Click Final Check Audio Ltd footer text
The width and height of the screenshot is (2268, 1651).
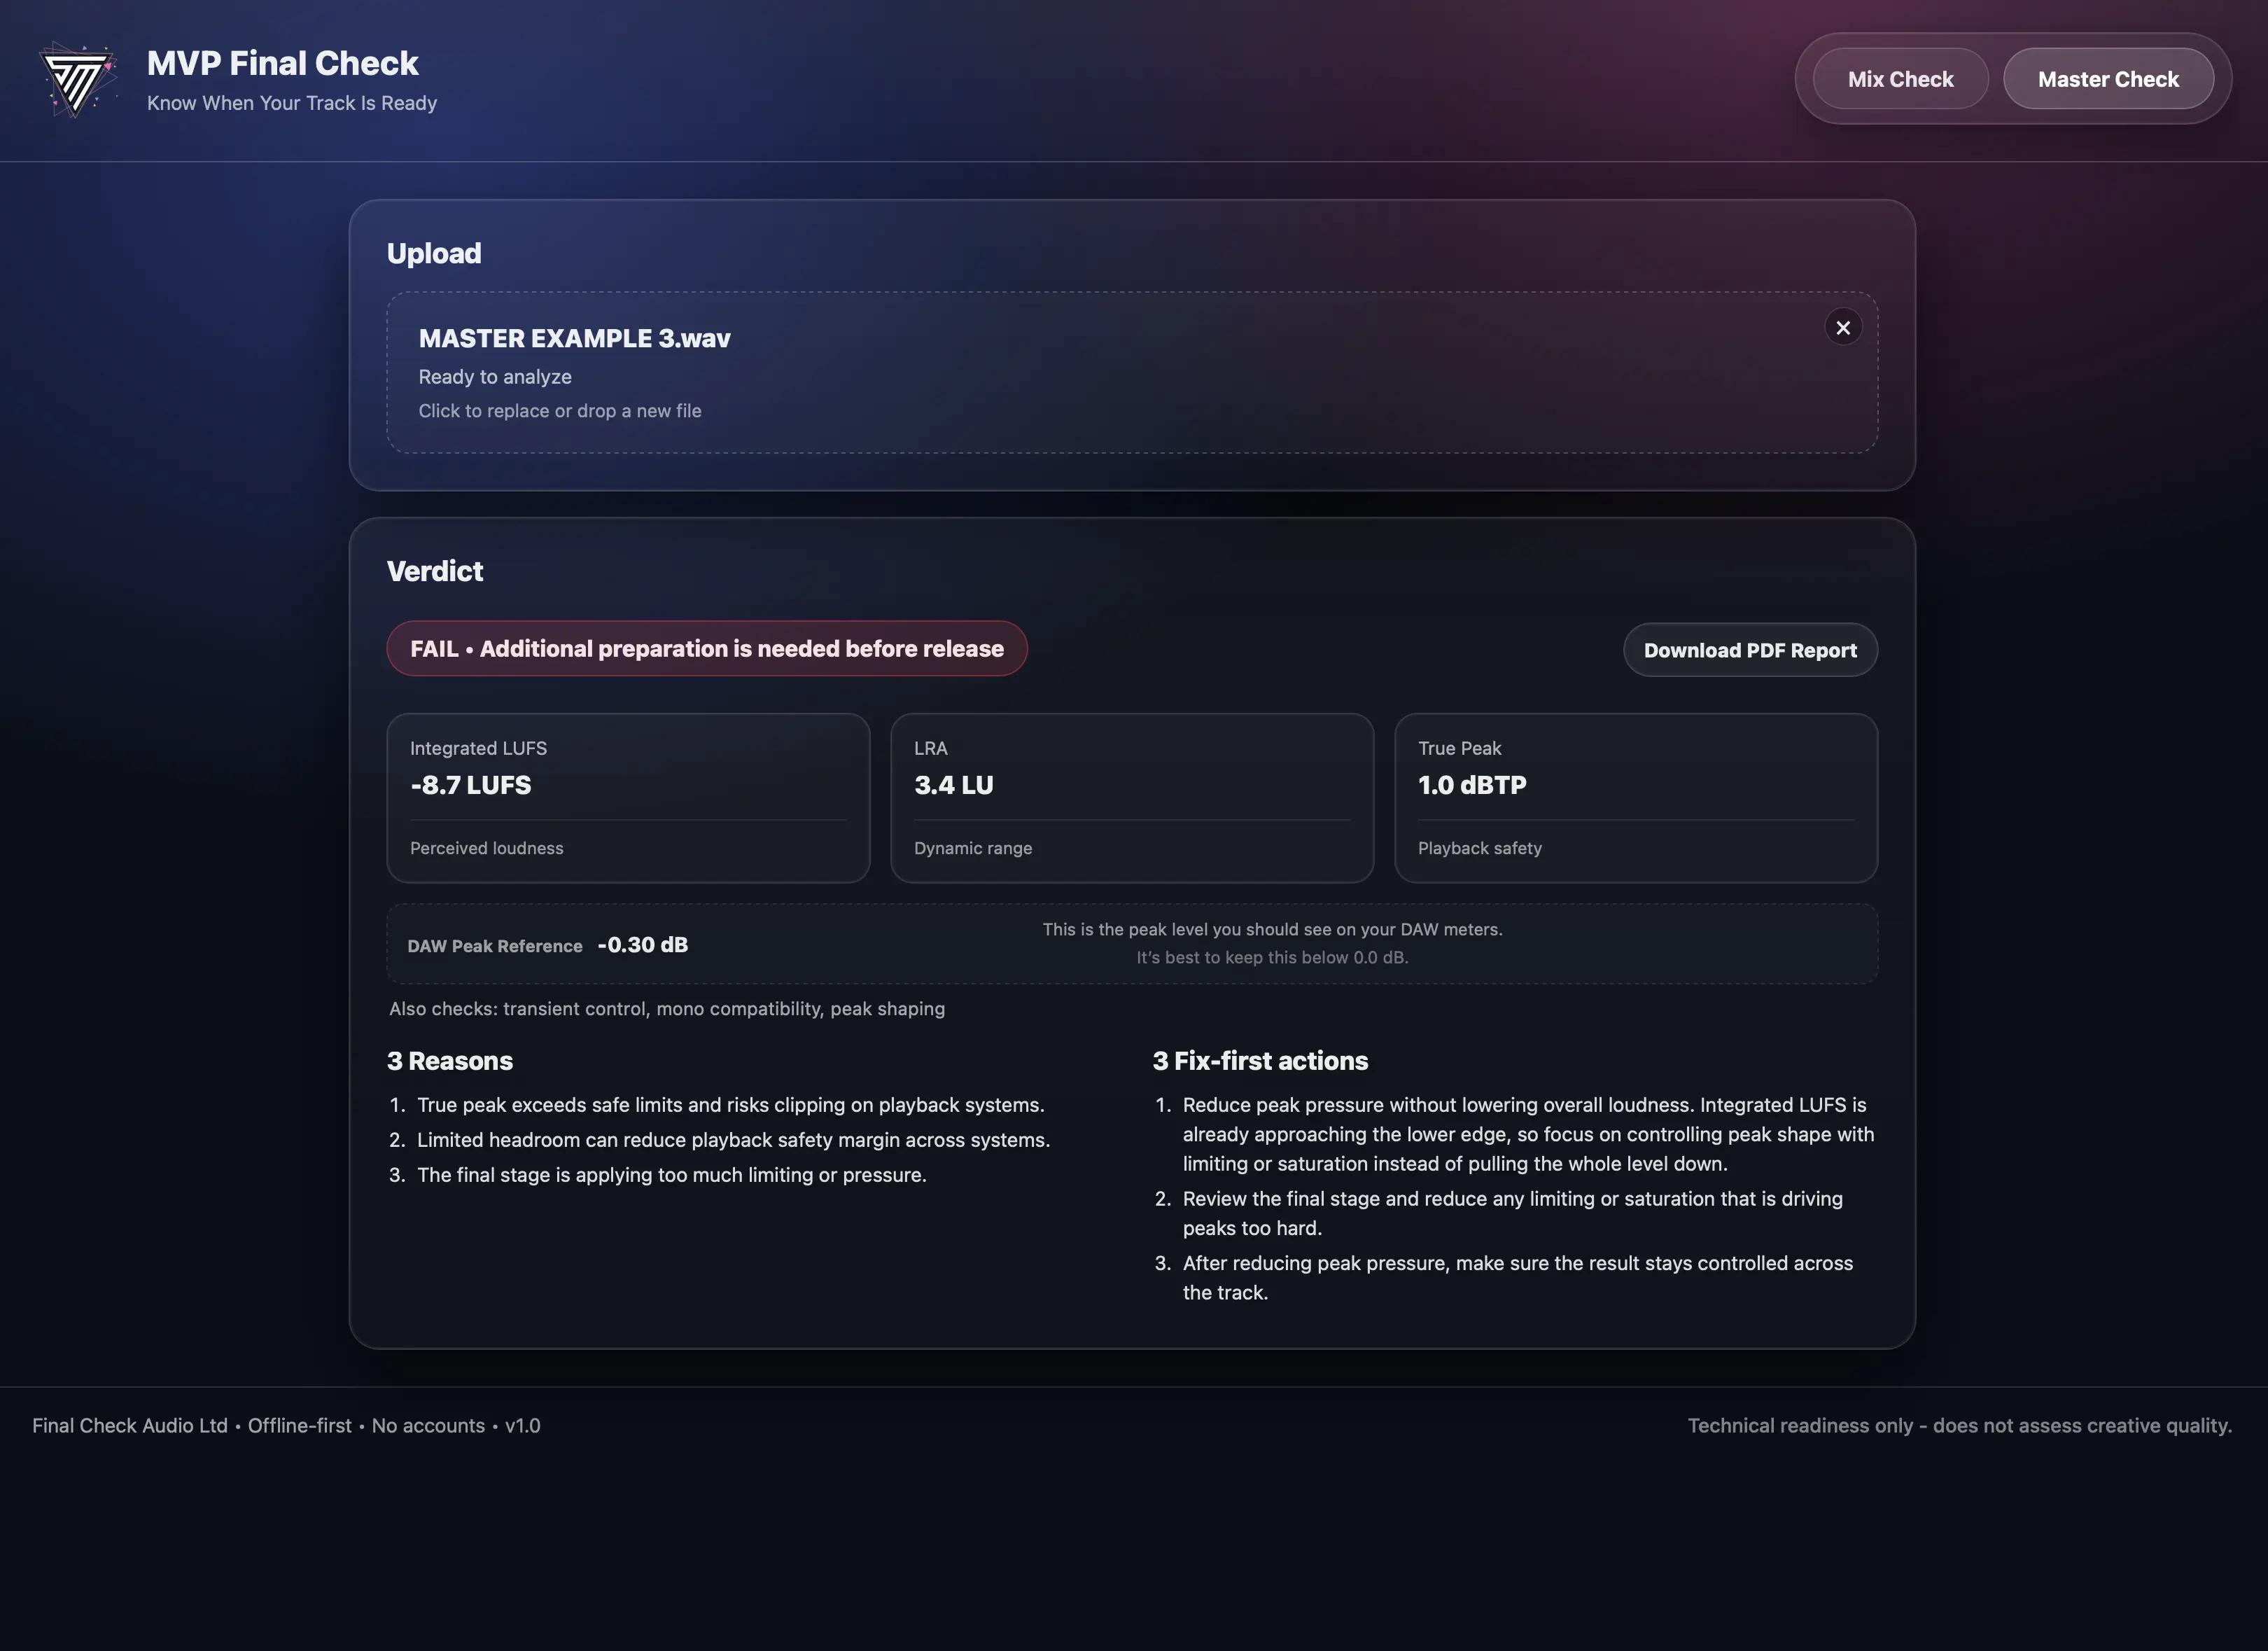pyautogui.click(x=130, y=1426)
